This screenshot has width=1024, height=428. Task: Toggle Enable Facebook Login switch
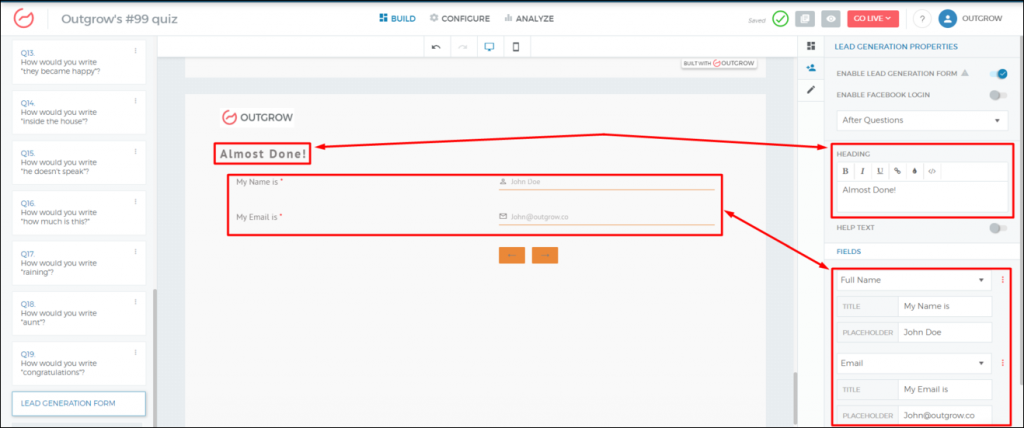tap(997, 95)
